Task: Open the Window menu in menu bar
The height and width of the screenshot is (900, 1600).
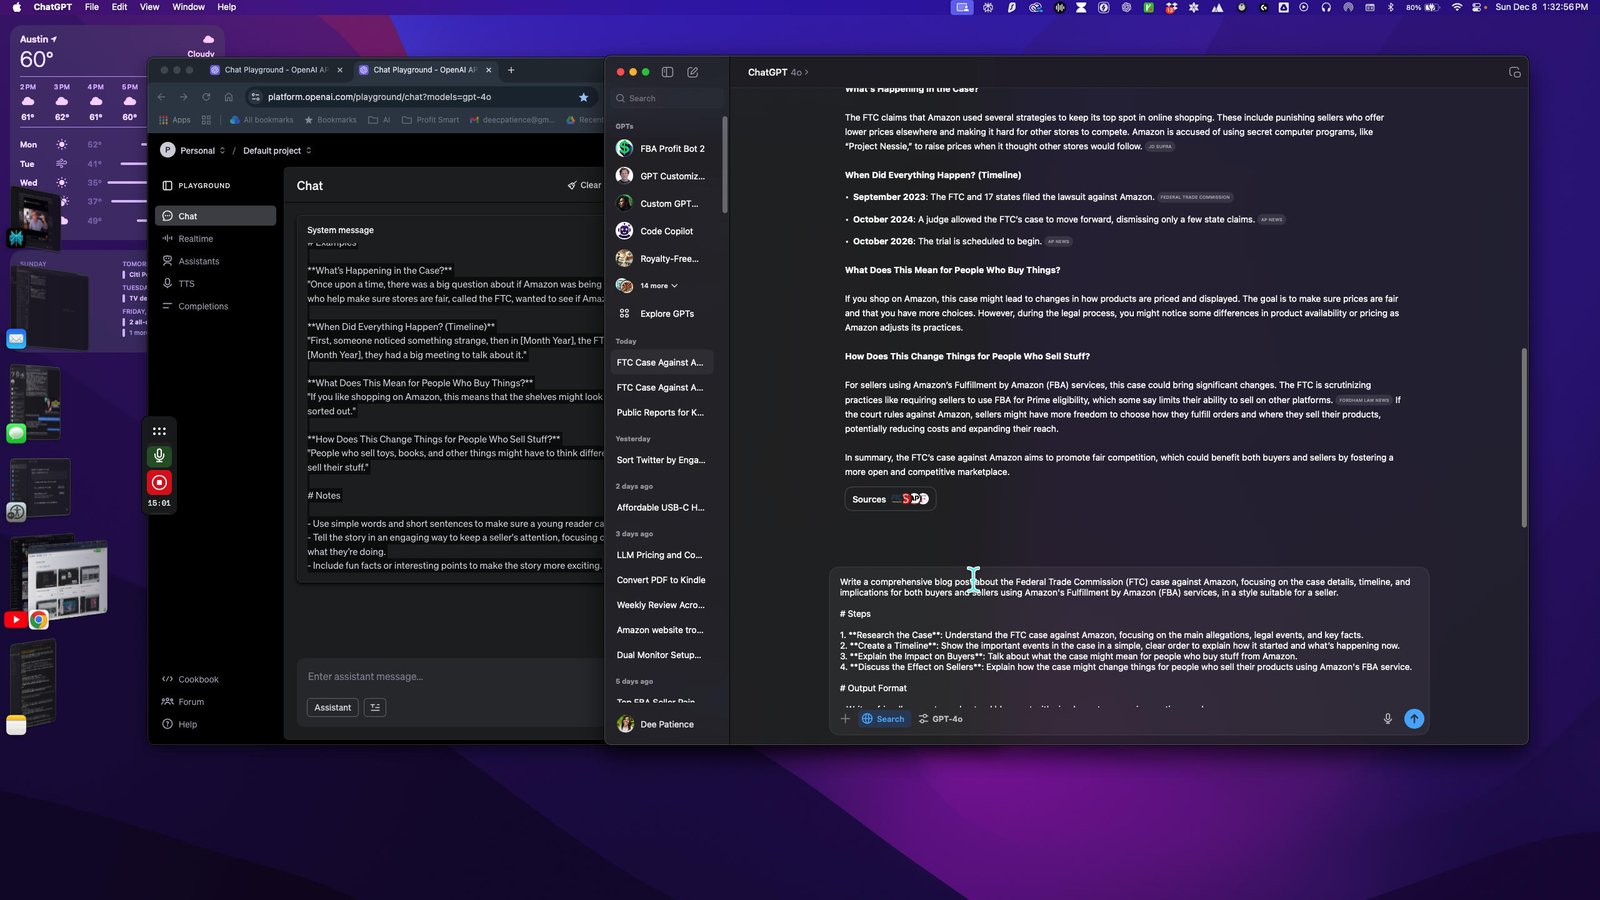Action: pos(189,7)
